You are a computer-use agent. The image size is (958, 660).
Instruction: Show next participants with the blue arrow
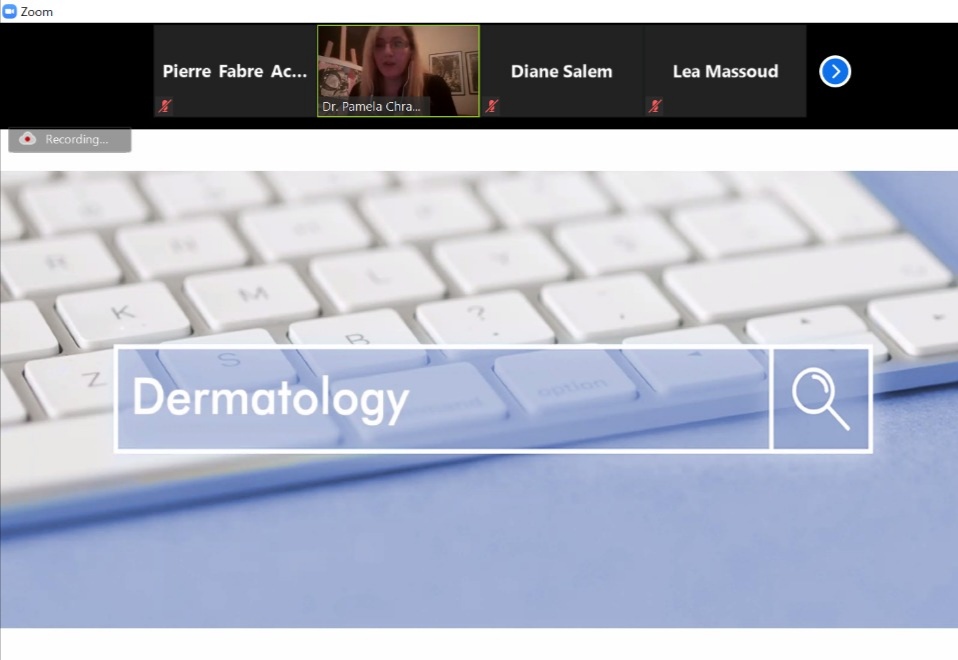coord(835,72)
